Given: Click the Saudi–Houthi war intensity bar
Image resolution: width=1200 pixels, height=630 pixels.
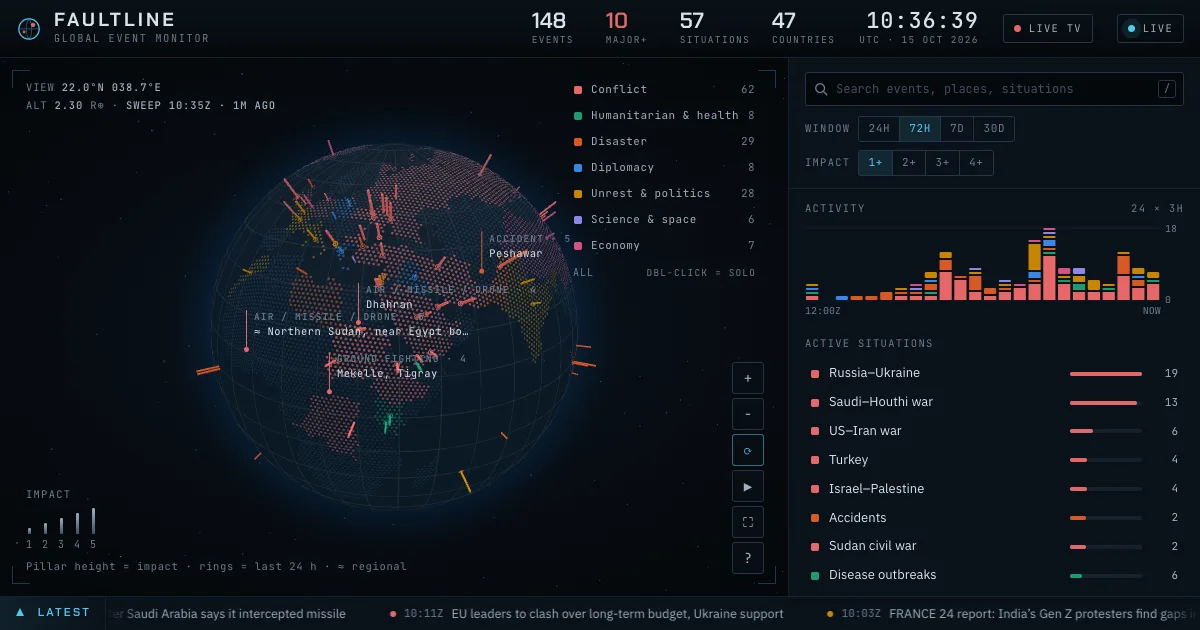Looking at the screenshot, I should coord(1106,403).
